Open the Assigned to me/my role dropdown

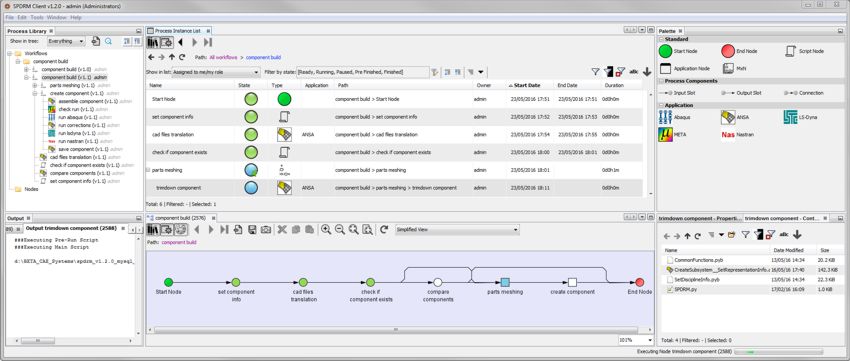(216, 72)
